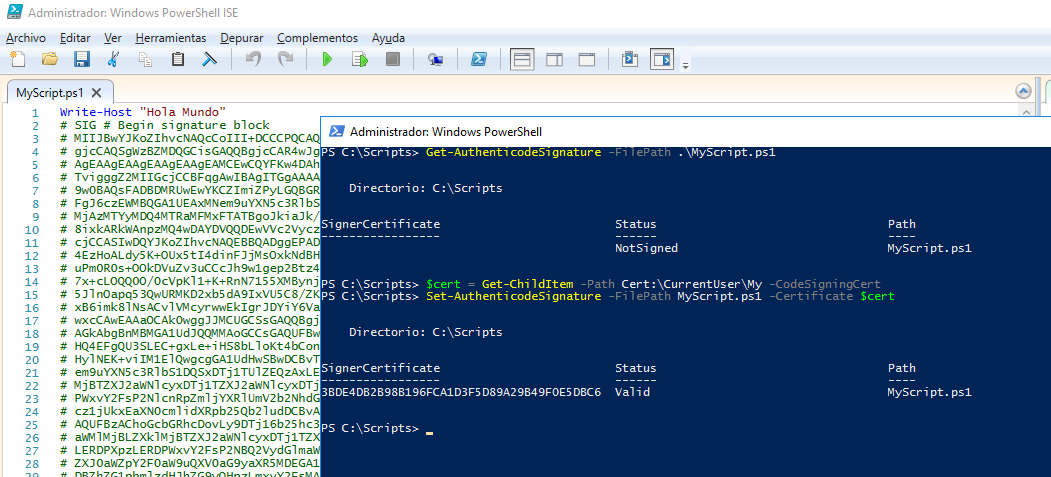
Task: Click the Windows PowerShell console title bar
Action: pyautogui.click(x=686, y=131)
